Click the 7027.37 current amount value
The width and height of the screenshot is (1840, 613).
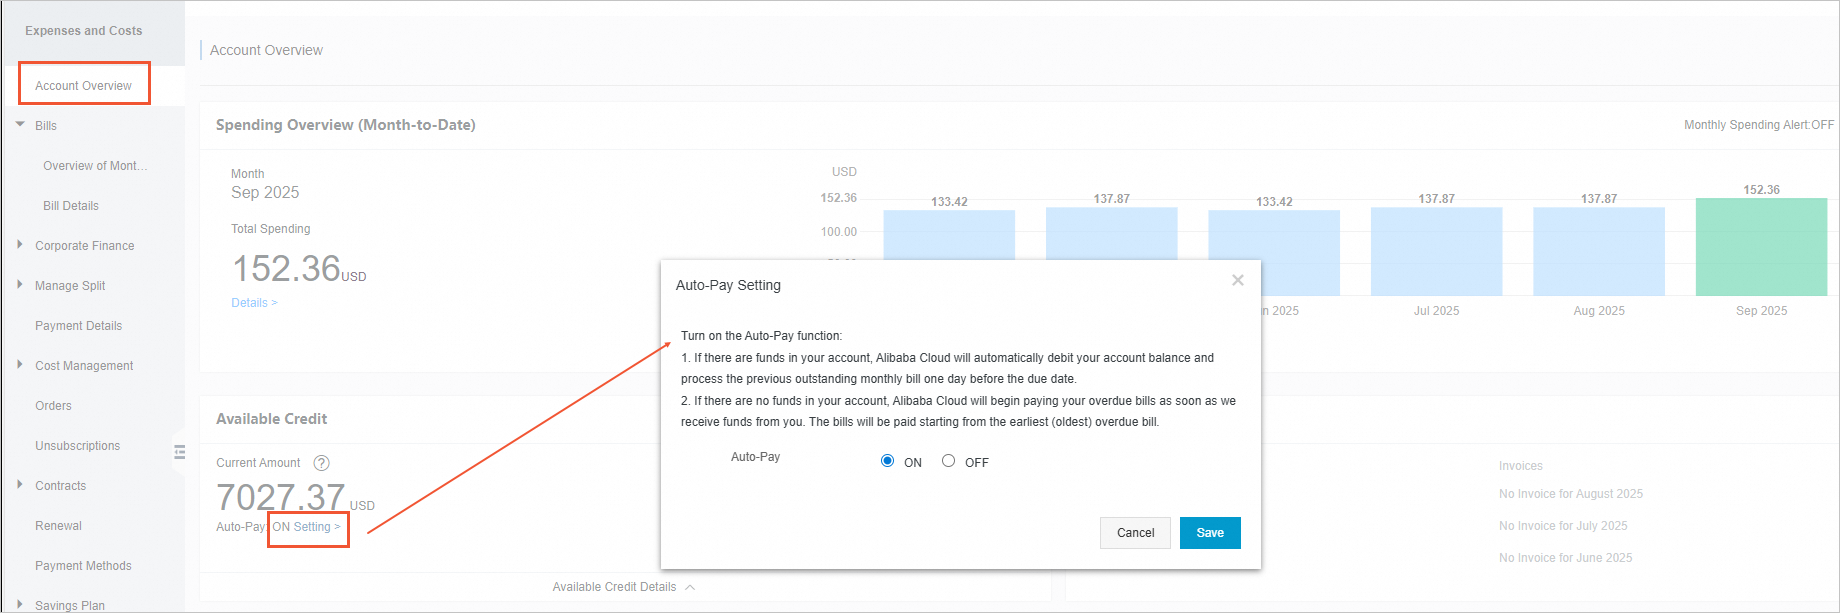tap(281, 497)
